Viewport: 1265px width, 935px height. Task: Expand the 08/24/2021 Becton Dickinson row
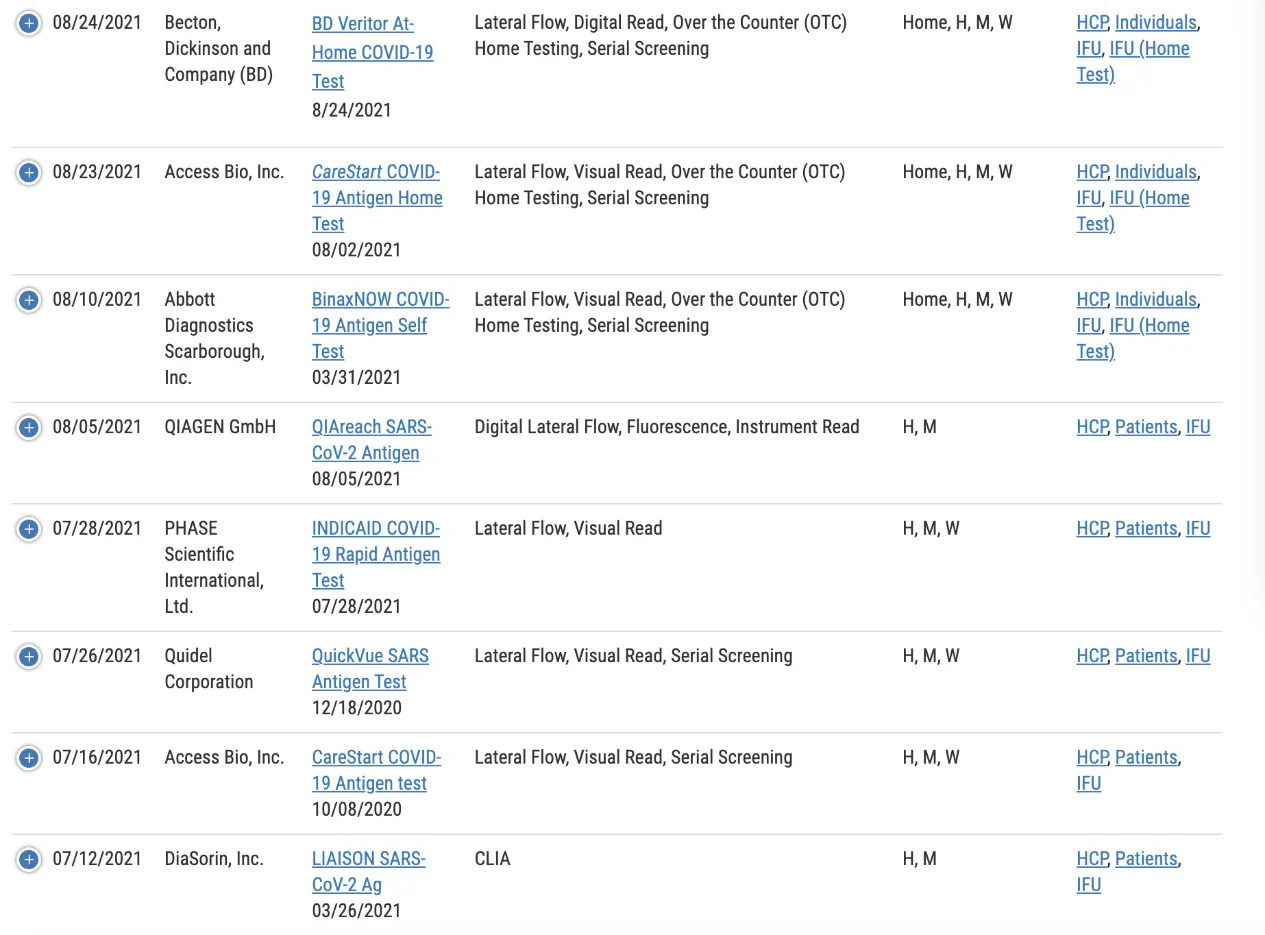[29, 22]
